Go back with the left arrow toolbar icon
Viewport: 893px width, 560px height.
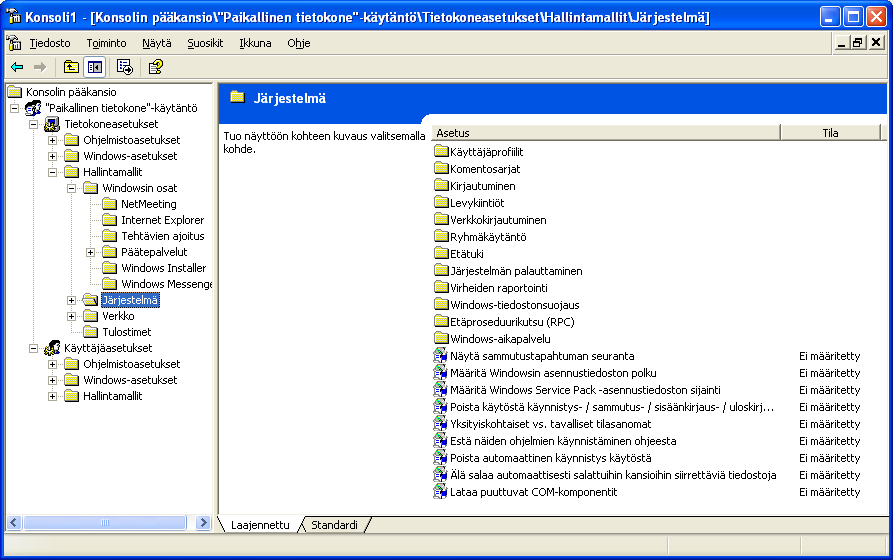pyautogui.click(x=17, y=67)
